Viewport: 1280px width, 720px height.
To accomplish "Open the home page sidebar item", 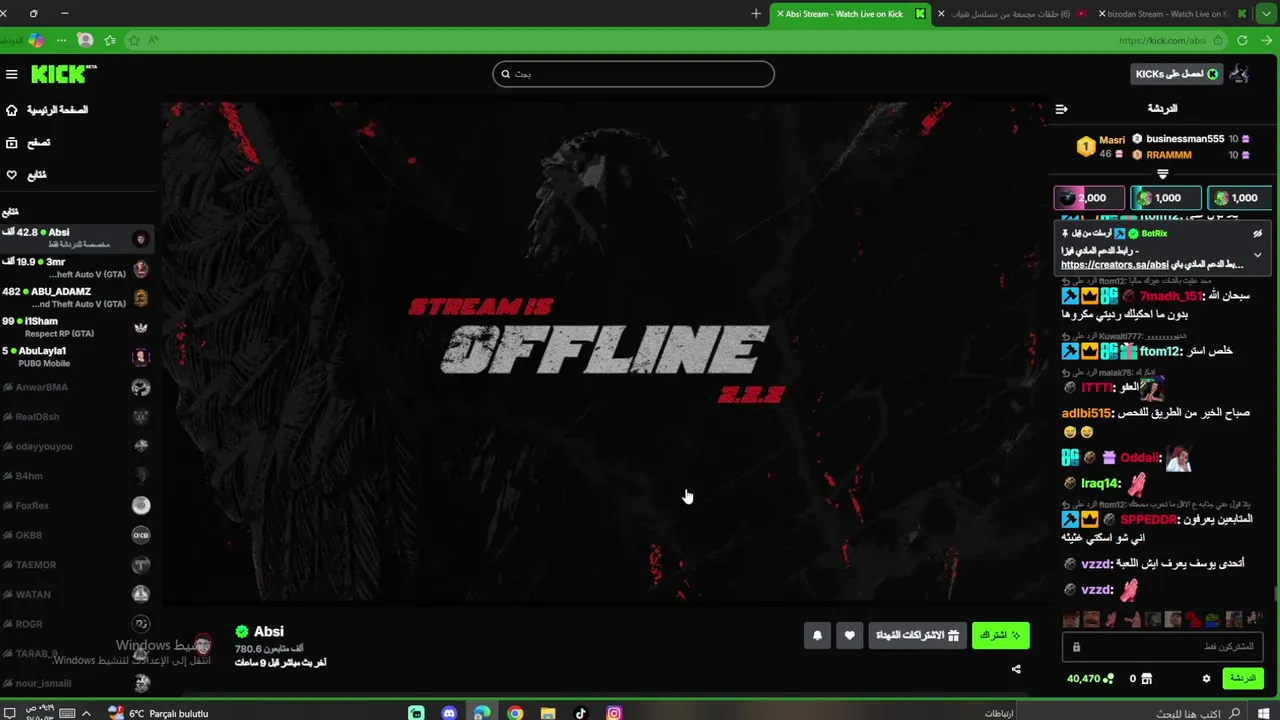I will pyautogui.click(x=47, y=110).
